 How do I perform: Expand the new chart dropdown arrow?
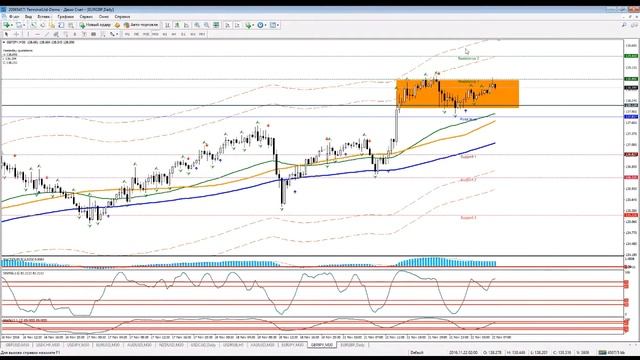12,25
